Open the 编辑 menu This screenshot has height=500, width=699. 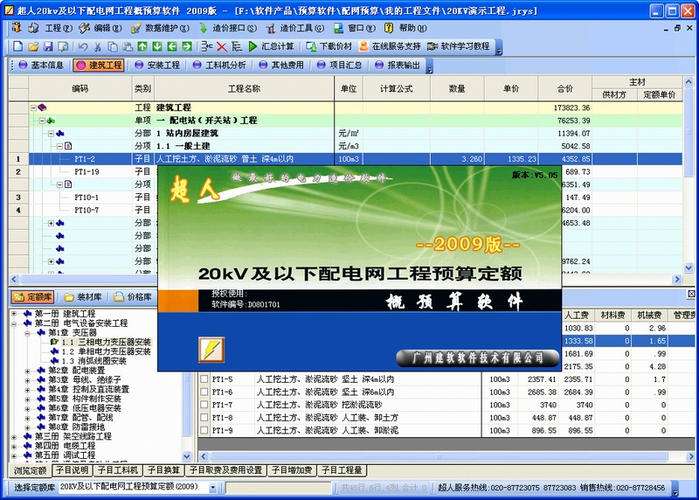[x=108, y=28]
